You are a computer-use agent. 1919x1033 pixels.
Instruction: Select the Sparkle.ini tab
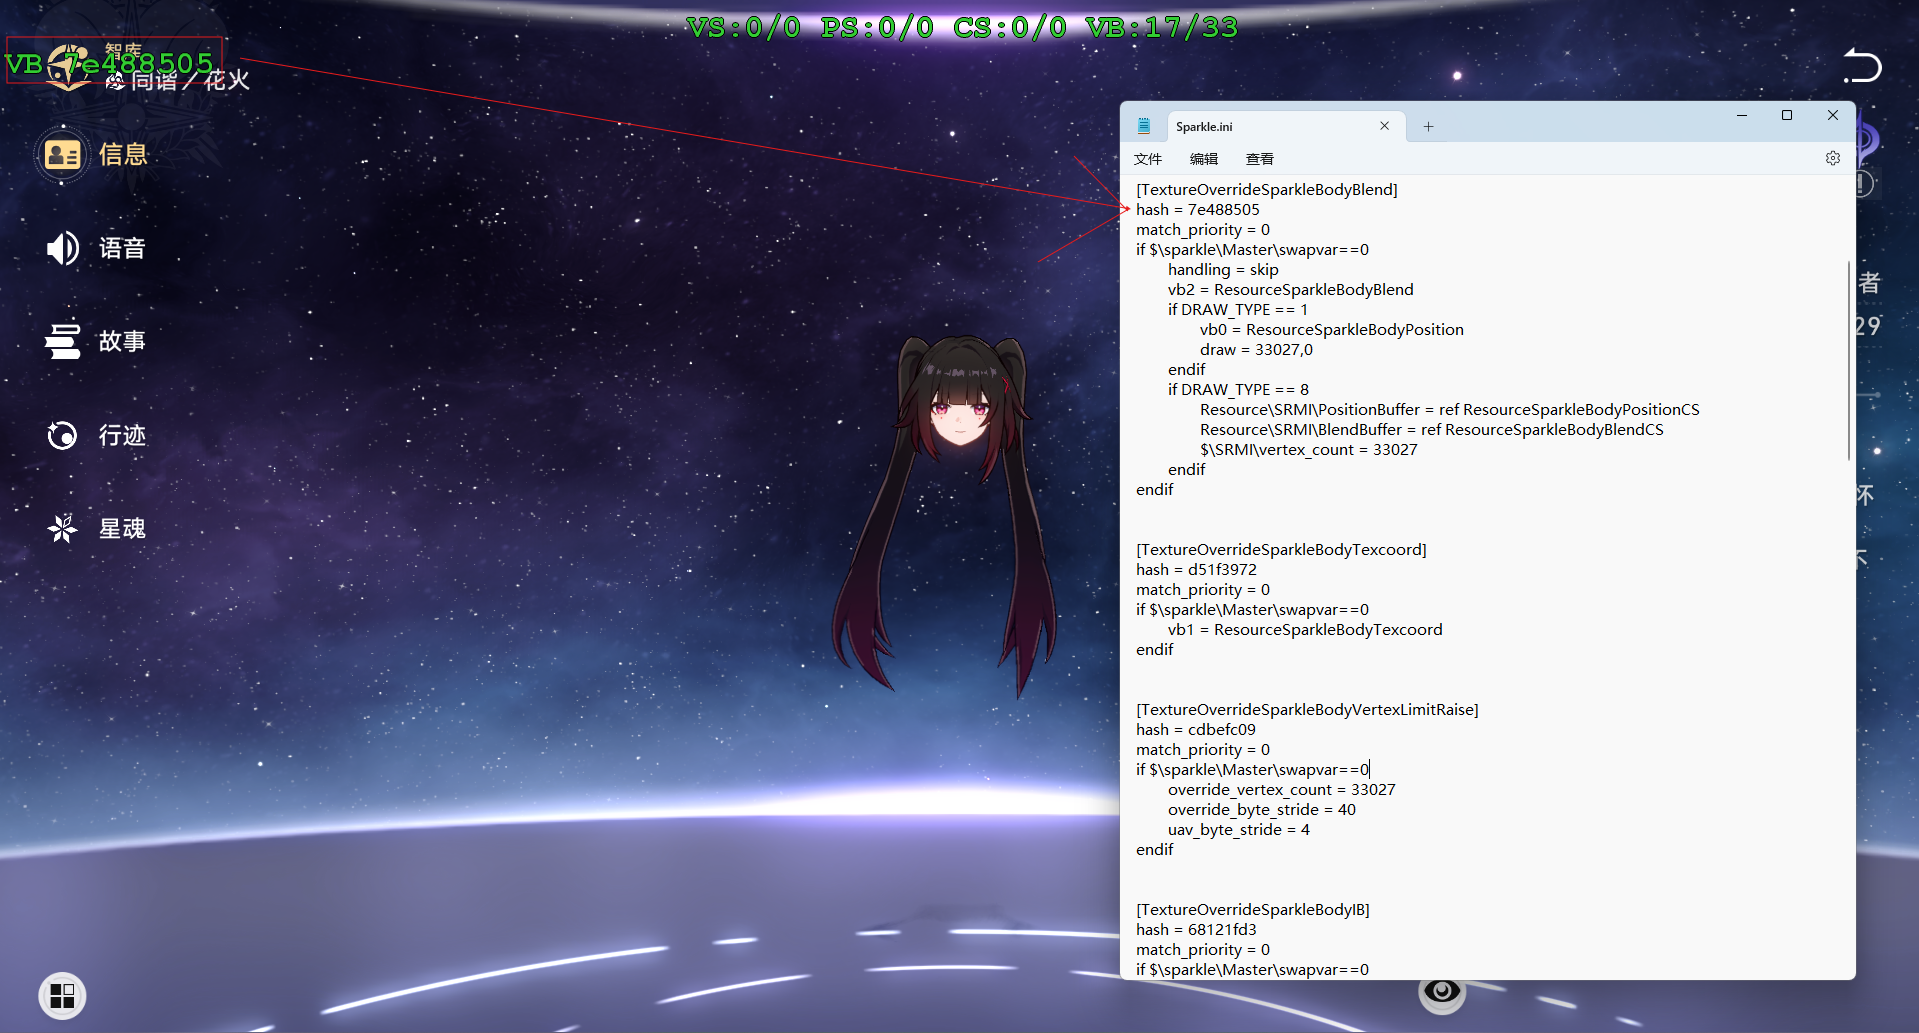click(1285, 126)
